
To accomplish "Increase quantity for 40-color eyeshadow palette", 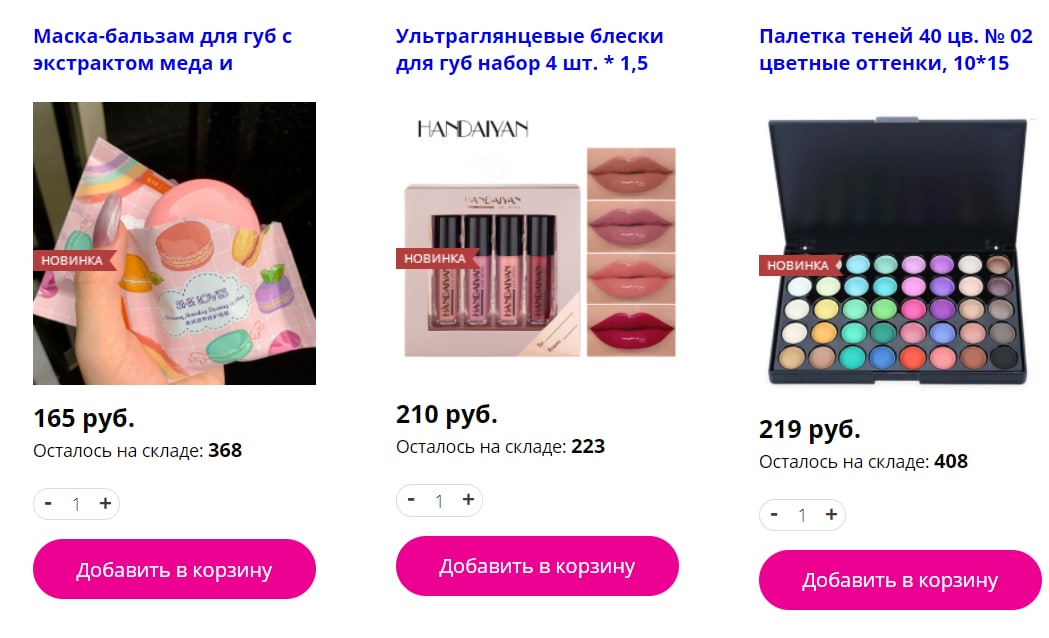I will 831,514.
